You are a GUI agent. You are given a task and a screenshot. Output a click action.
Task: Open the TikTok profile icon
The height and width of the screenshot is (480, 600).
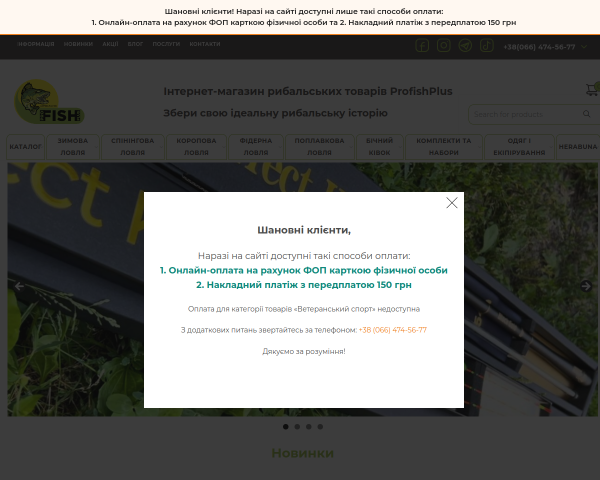tap(487, 46)
